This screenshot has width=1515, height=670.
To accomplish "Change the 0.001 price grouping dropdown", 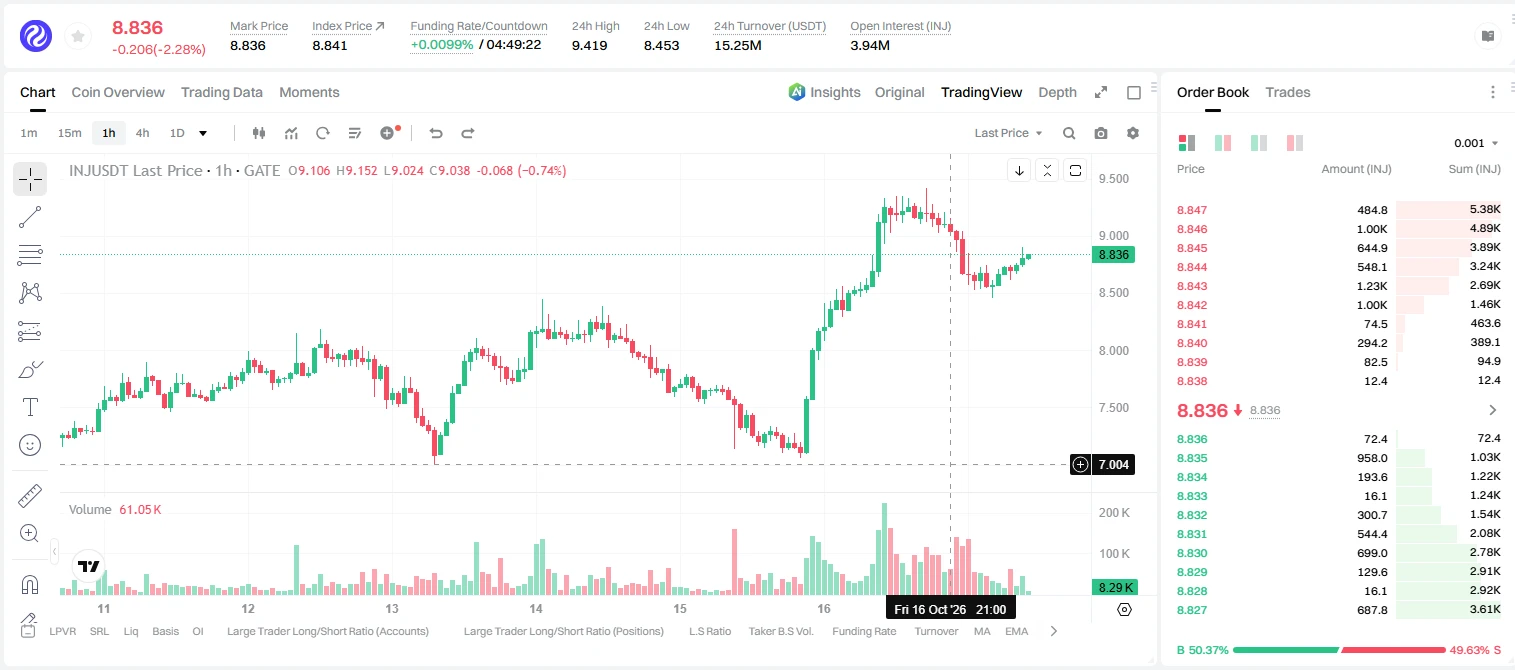I will [1476, 143].
